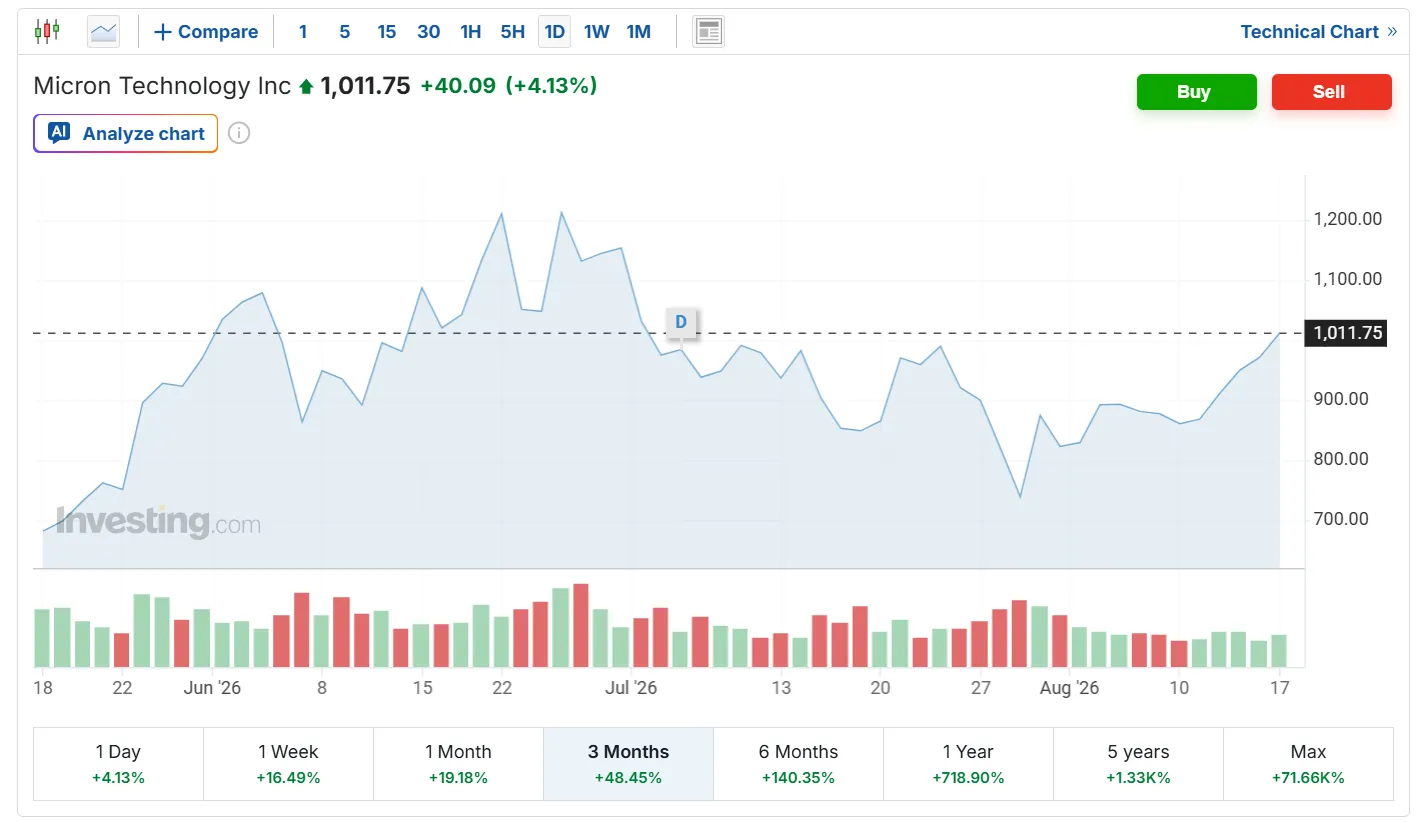
Task: Click the 1,200.00 price axis label
Action: 1348,219
